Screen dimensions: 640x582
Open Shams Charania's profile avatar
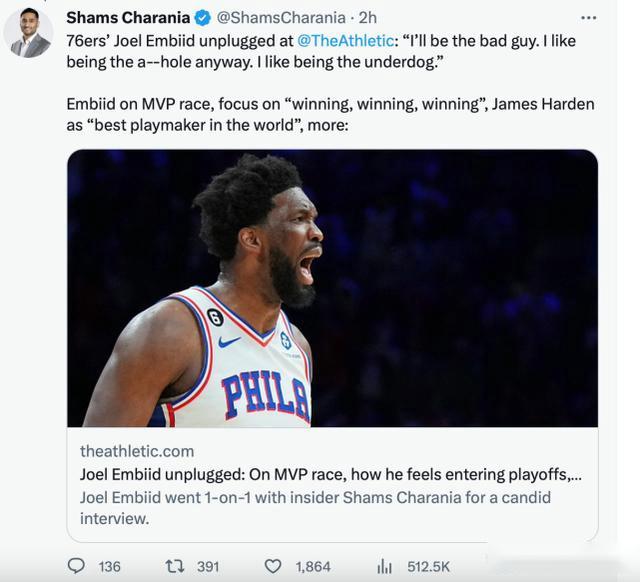point(29,33)
